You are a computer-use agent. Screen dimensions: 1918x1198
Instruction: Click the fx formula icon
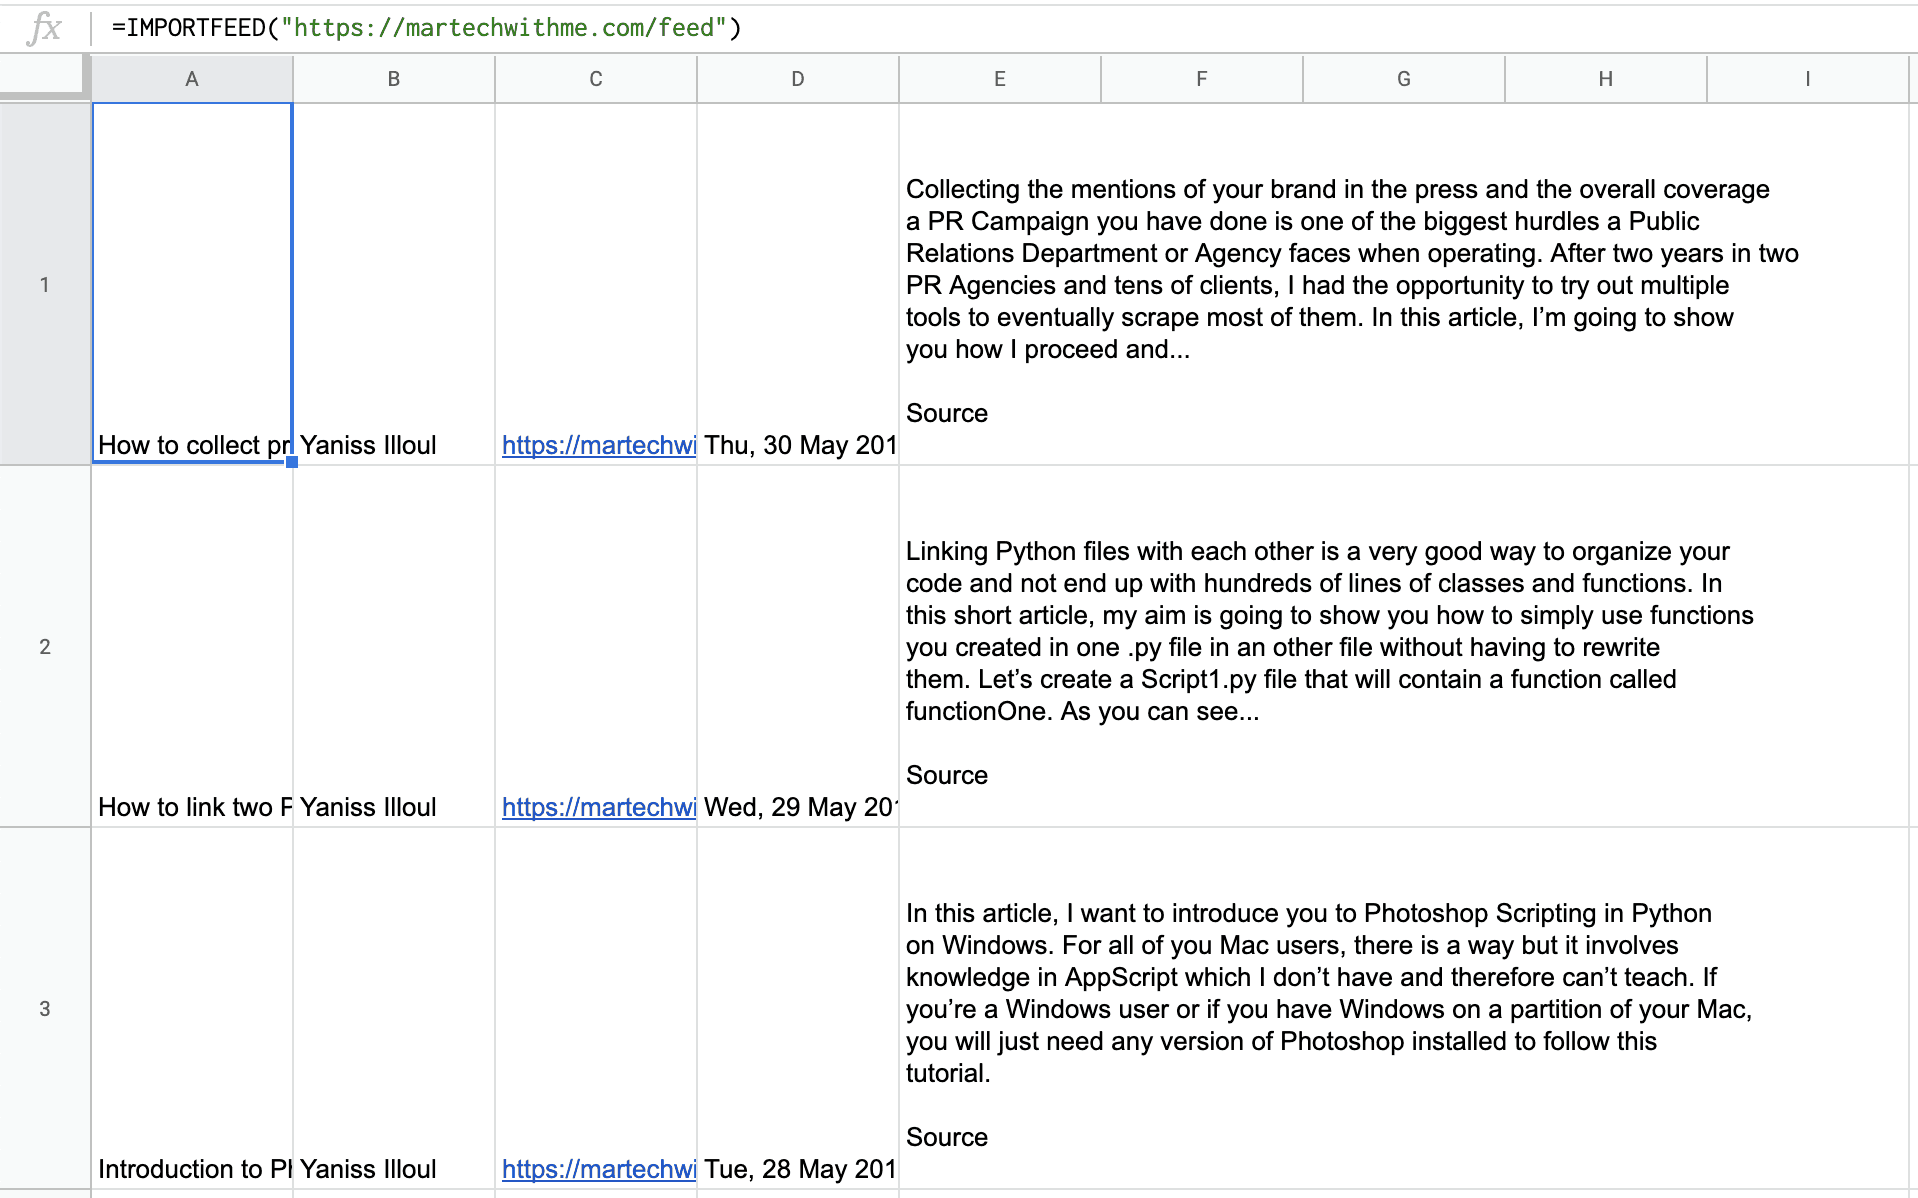coord(44,28)
